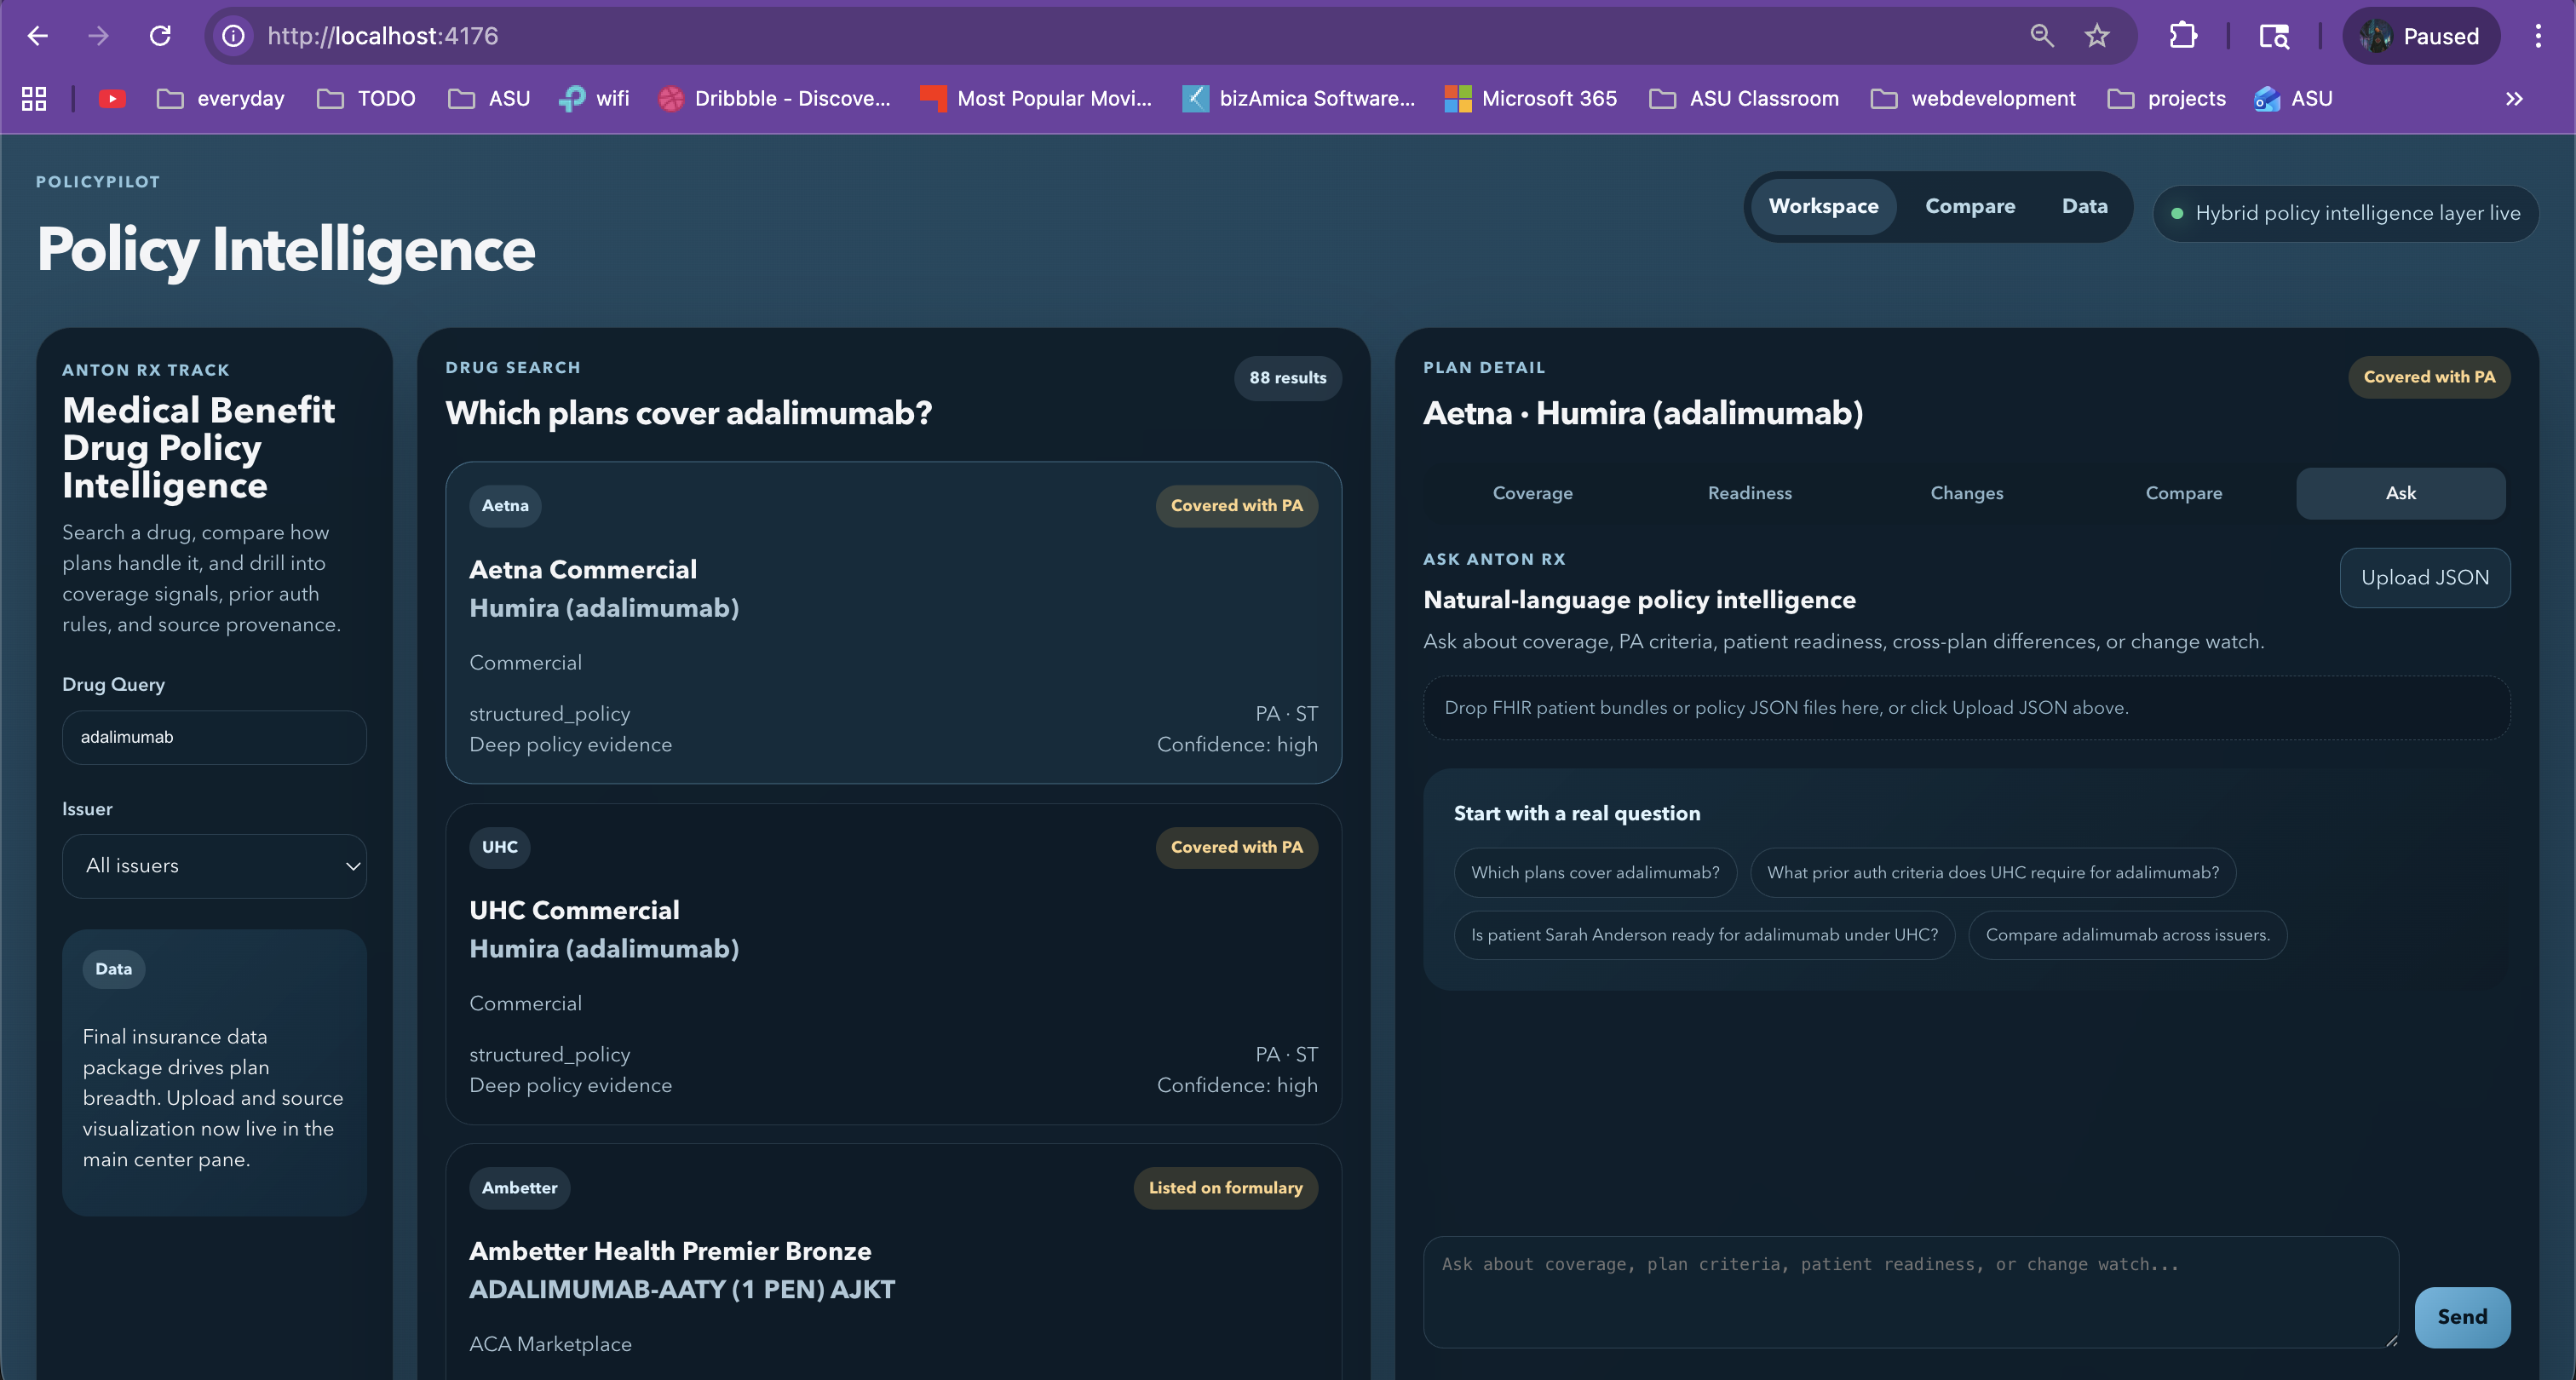This screenshot has height=1380, width=2576.
Task: Click the browser reload icon
Action: [160, 36]
